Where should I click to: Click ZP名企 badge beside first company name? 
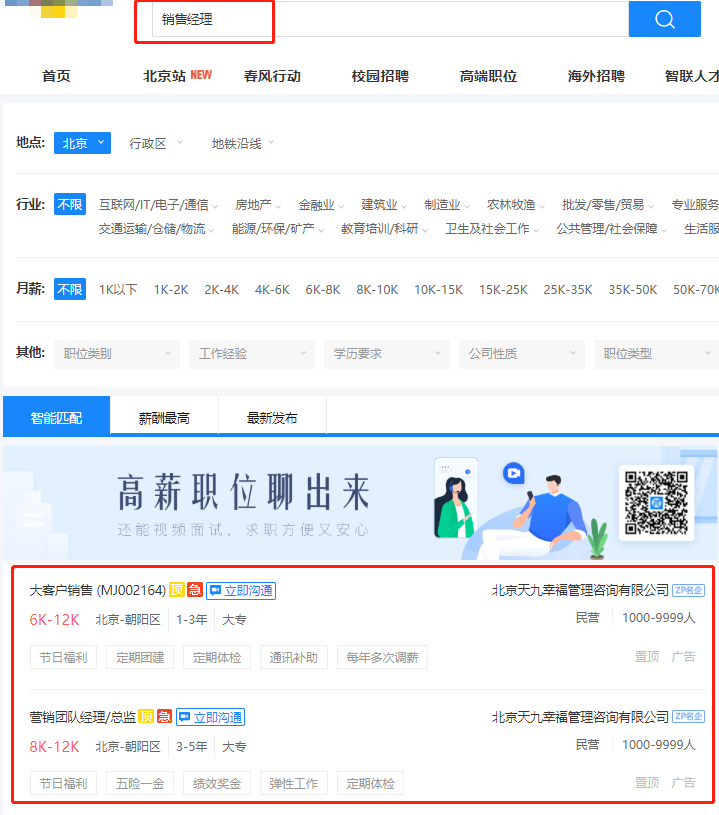click(x=689, y=591)
